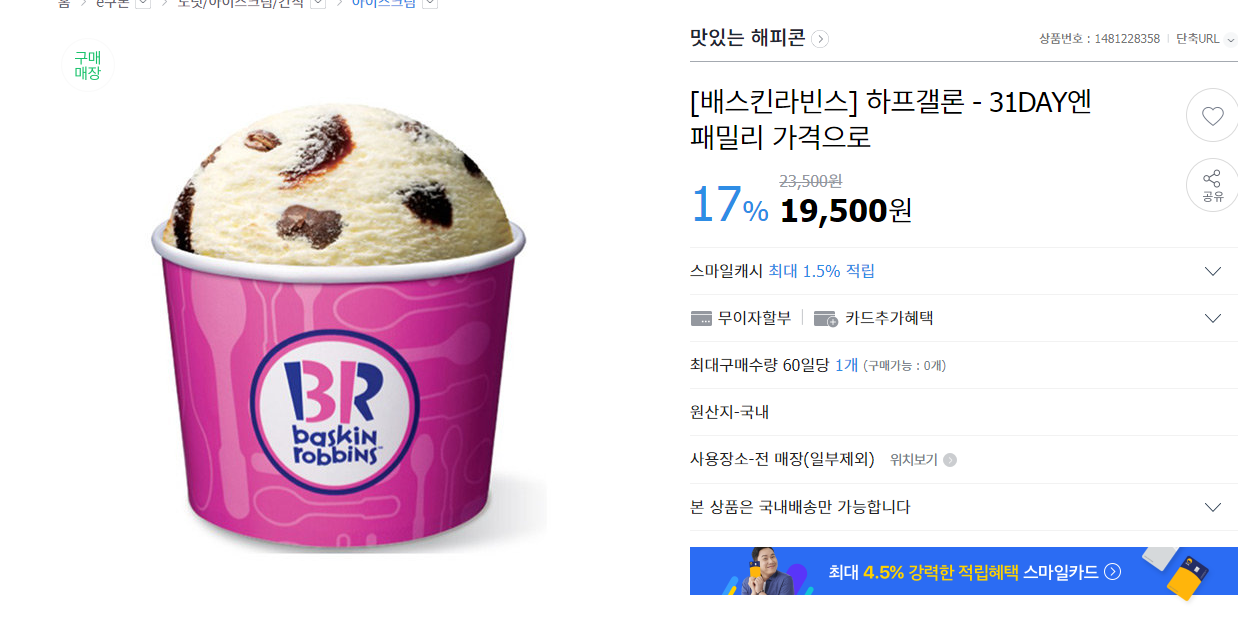This screenshot has height=637, width=1238.
Task: Open the dropdown beside e쿠폰 breadcrumb
Action: 143,3
